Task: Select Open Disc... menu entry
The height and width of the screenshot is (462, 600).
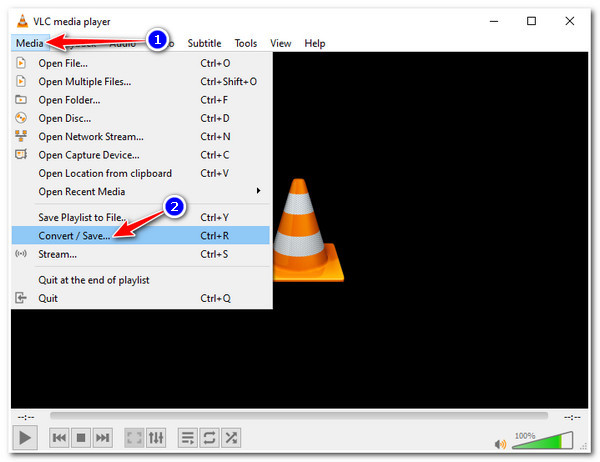Action: [140, 118]
